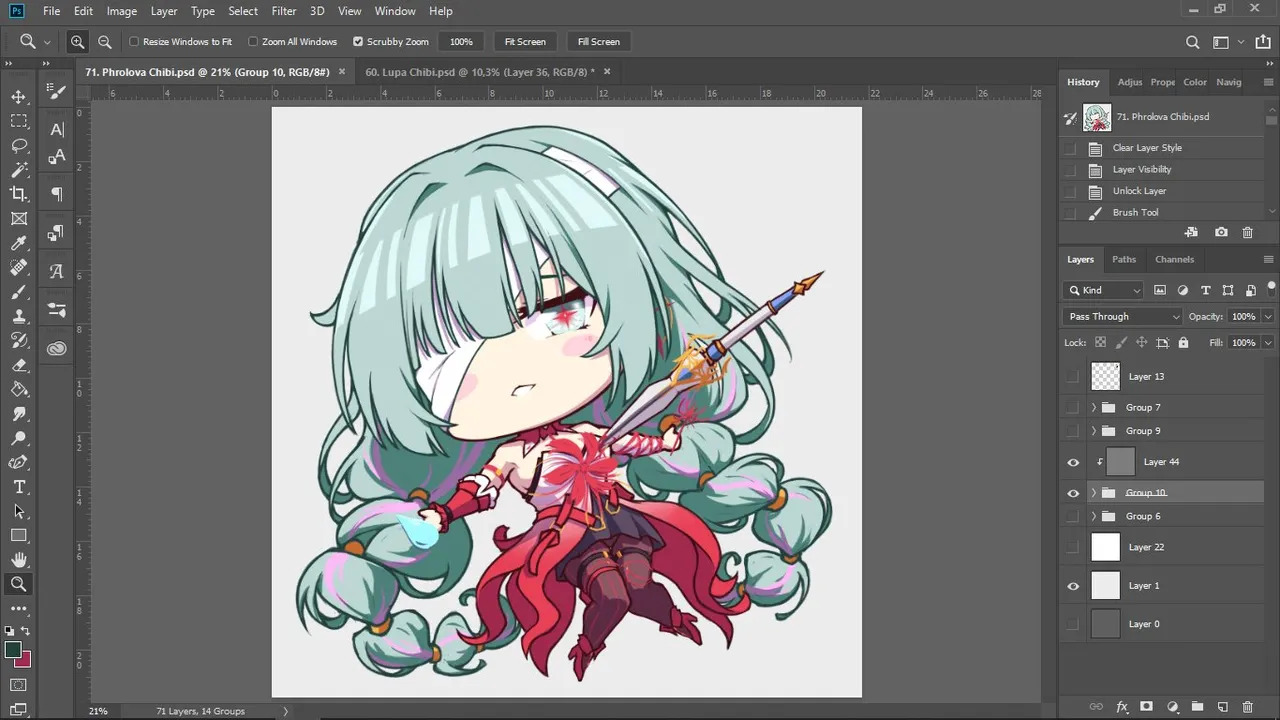
Task: Lock all on the selected layer
Action: [x=1183, y=343]
